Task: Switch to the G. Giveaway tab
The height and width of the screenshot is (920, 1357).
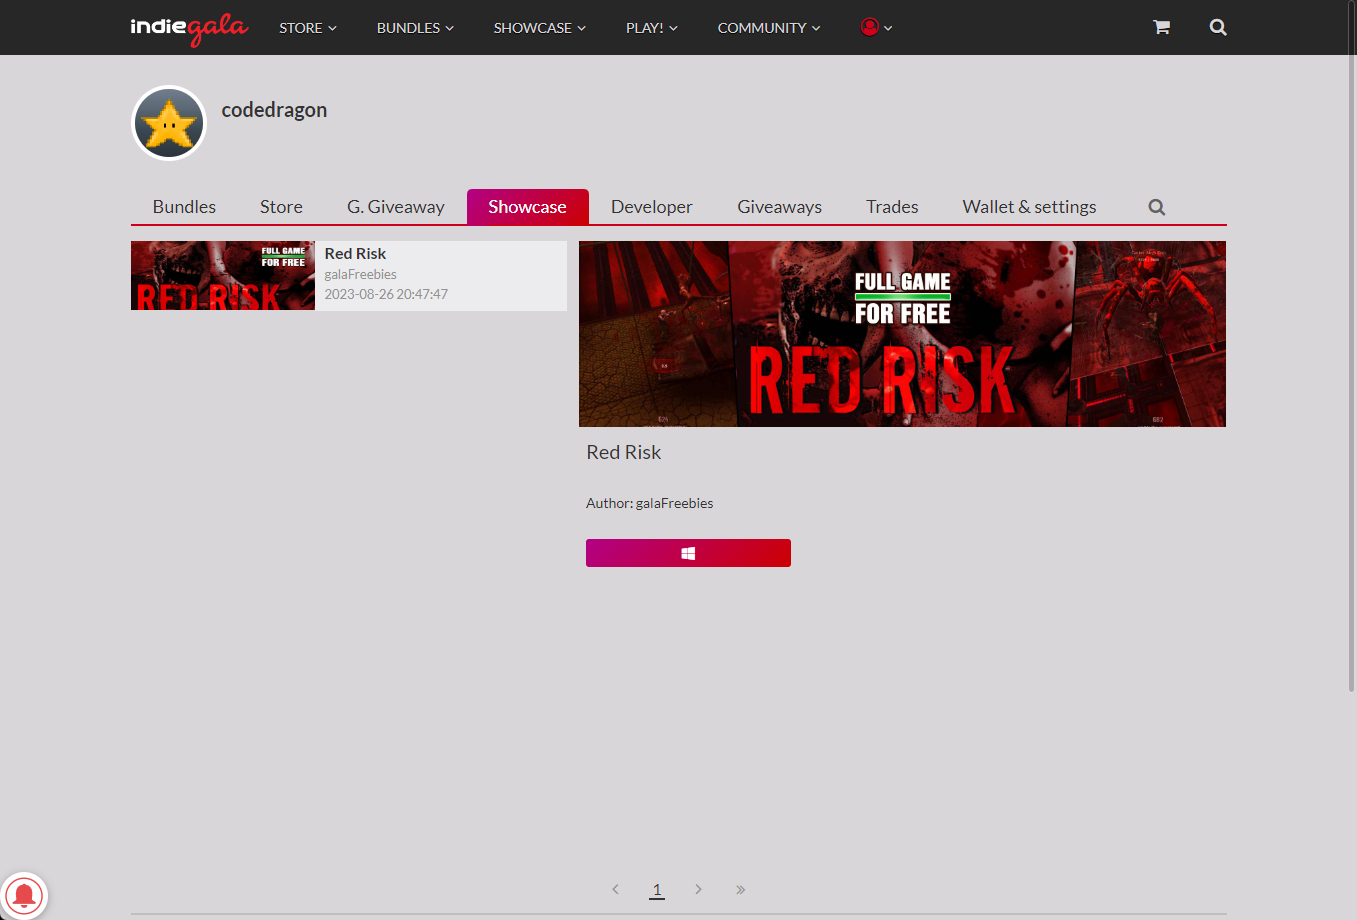Action: (x=396, y=207)
